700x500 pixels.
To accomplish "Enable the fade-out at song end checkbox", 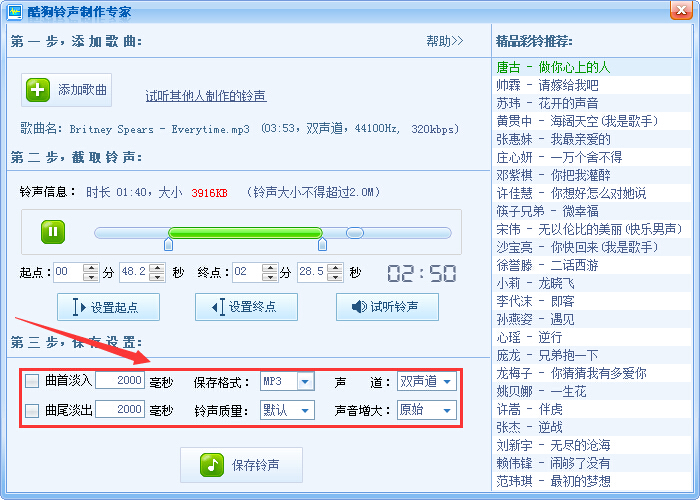I will pyautogui.click(x=33, y=410).
